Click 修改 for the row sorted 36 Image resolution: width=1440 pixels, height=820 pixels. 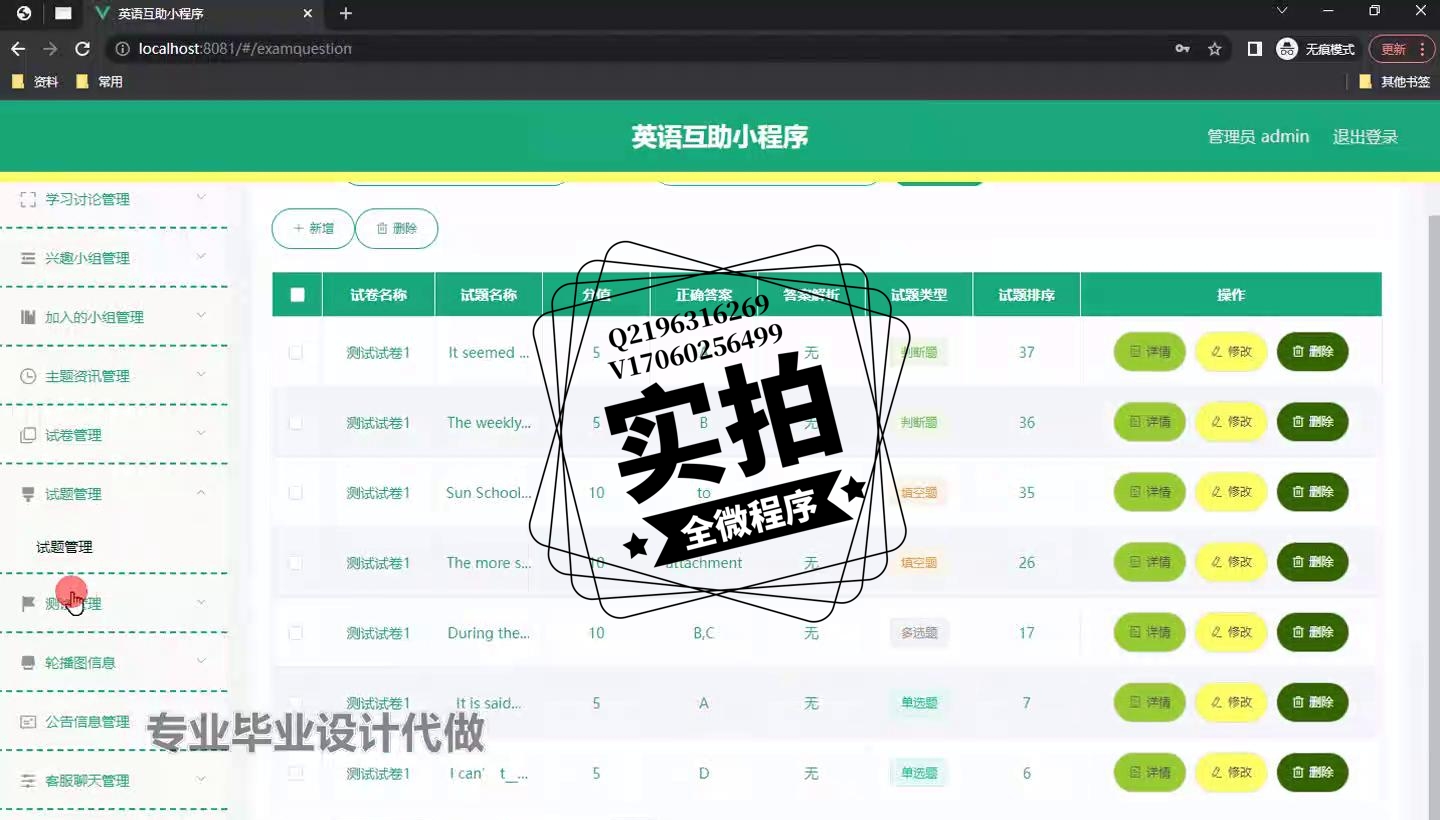pyautogui.click(x=1231, y=422)
